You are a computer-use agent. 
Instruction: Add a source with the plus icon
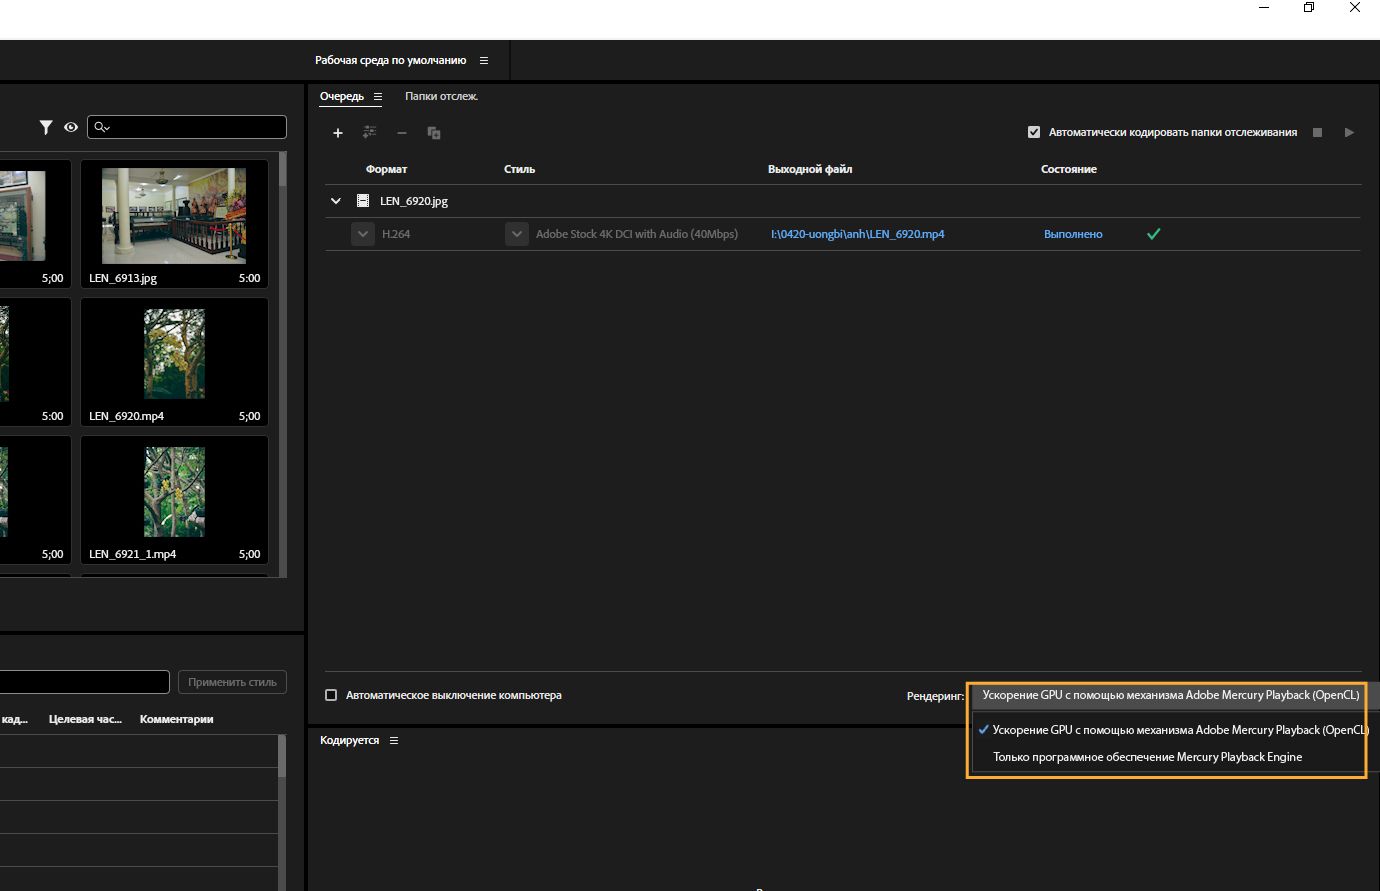coord(338,133)
